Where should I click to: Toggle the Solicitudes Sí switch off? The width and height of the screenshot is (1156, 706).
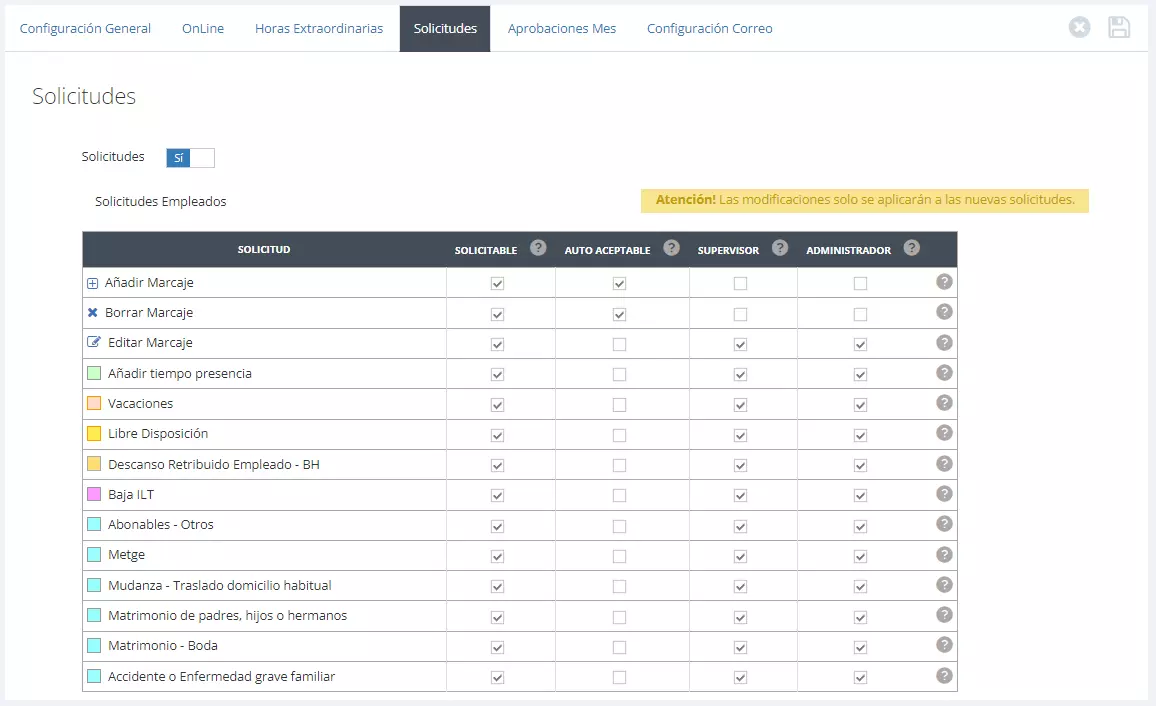[x=190, y=158]
